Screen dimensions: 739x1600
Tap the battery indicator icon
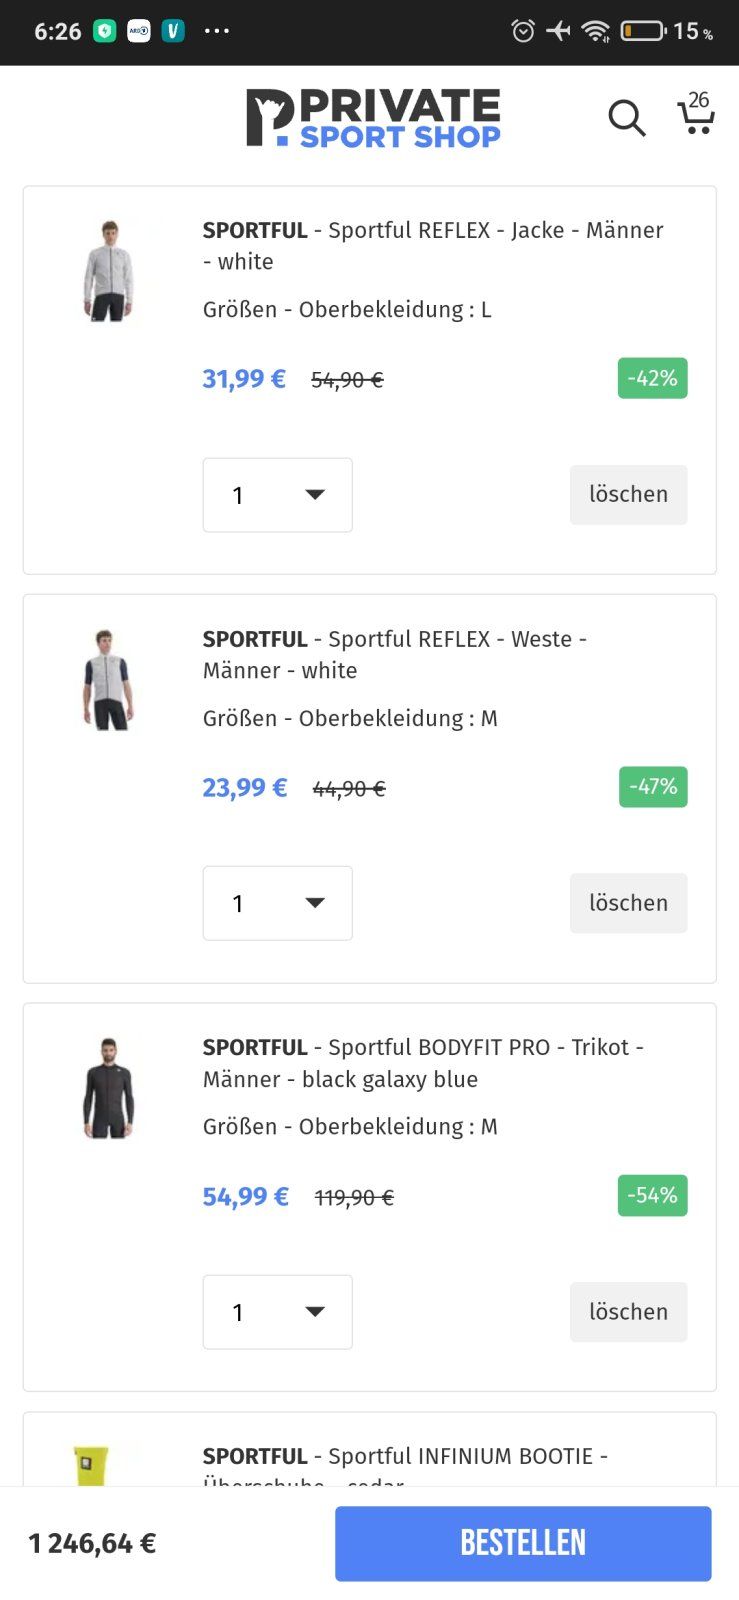click(643, 31)
